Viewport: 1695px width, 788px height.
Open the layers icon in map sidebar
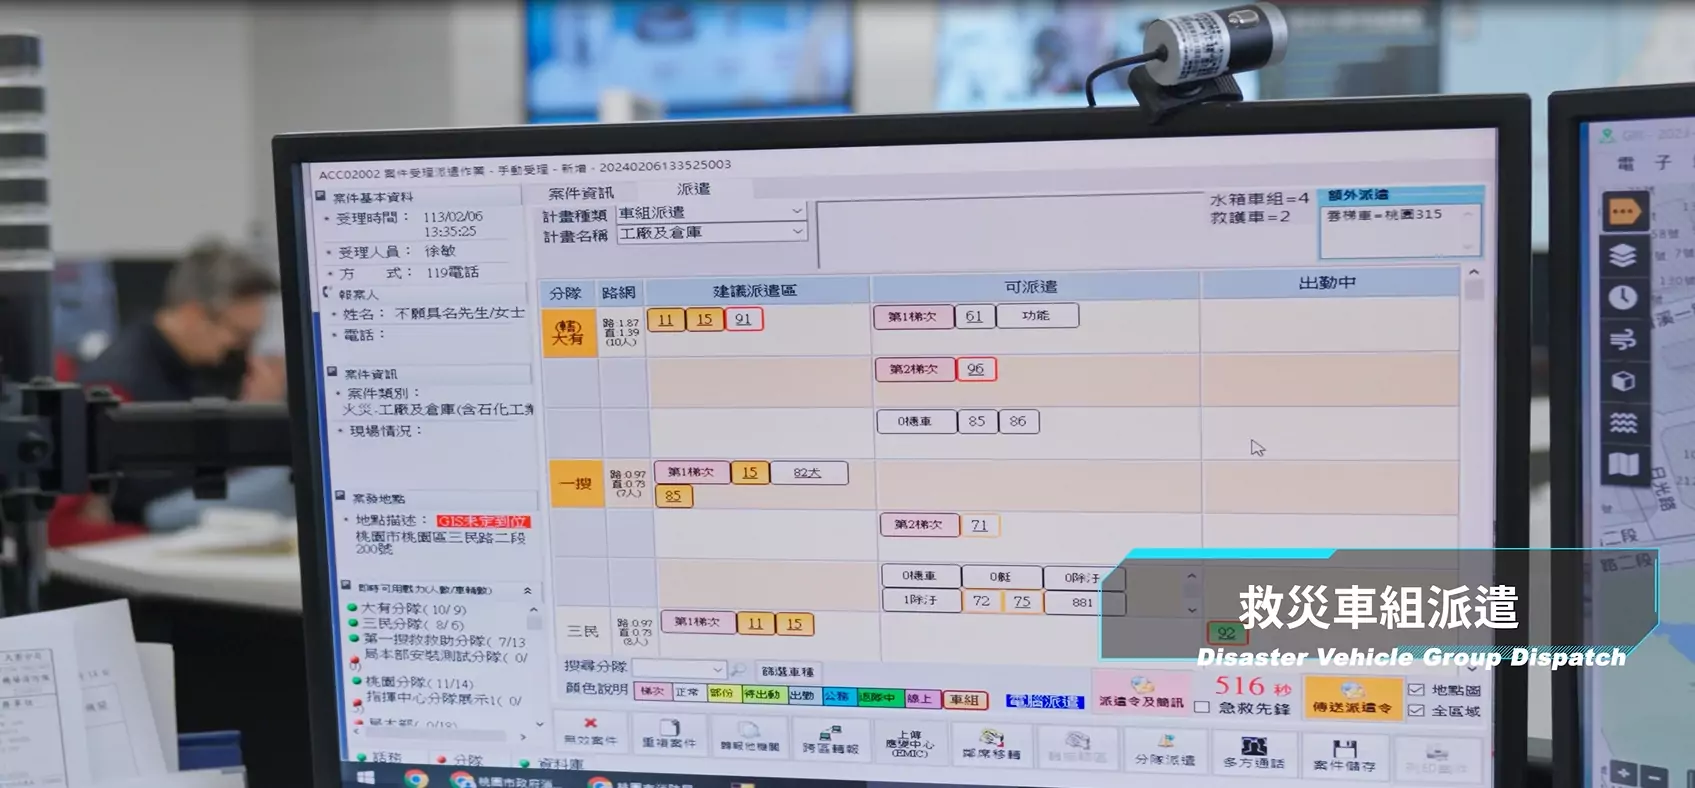tap(1622, 255)
